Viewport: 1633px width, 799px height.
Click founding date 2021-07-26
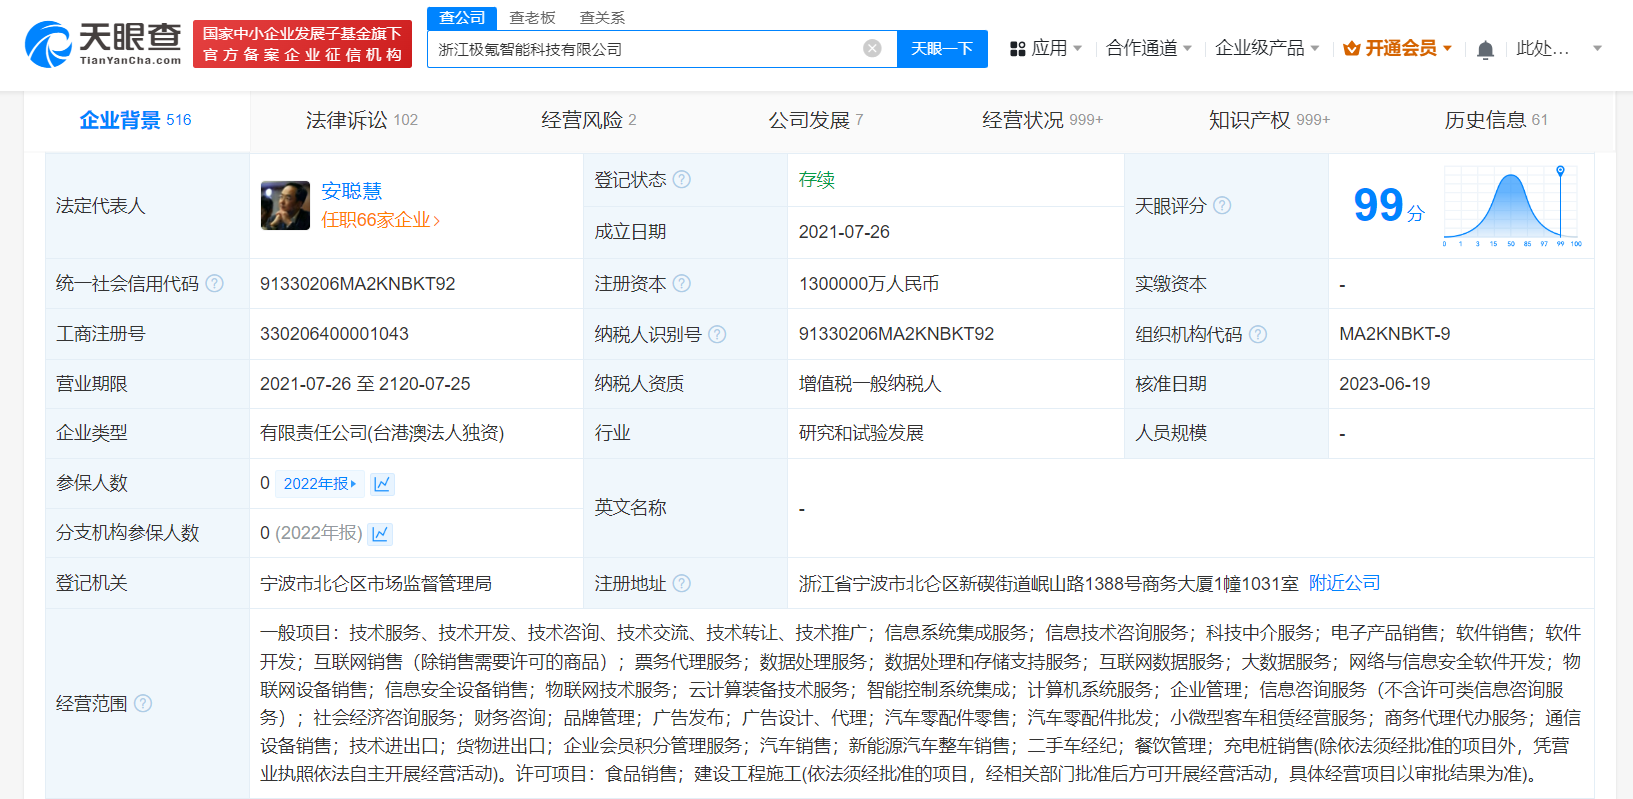click(844, 232)
